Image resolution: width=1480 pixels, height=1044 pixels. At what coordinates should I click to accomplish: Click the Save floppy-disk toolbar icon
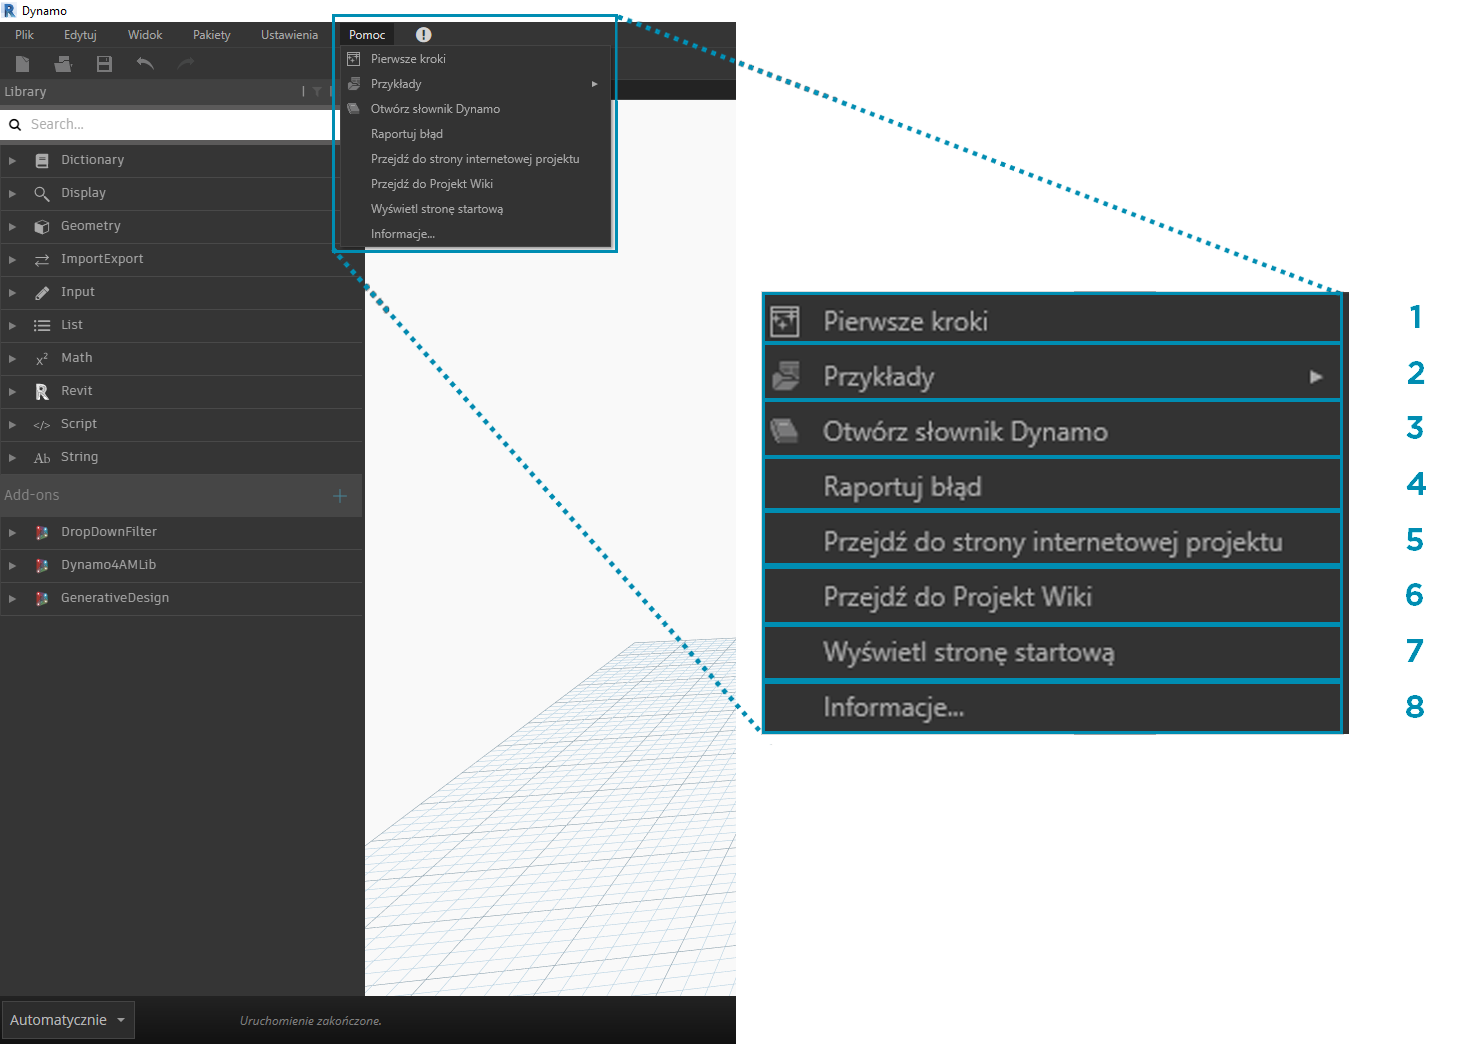(x=104, y=64)
